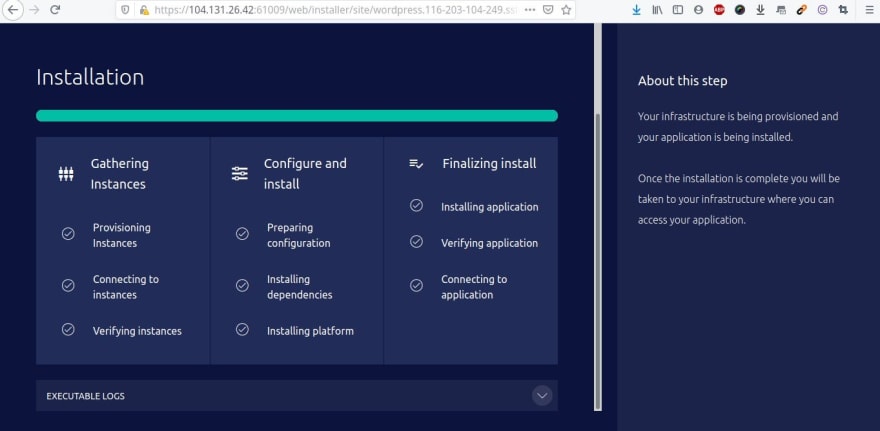The height and width of the screenshot is (431, 880).
Task: Click the browser forward arrow button
Action: (34, 10)
